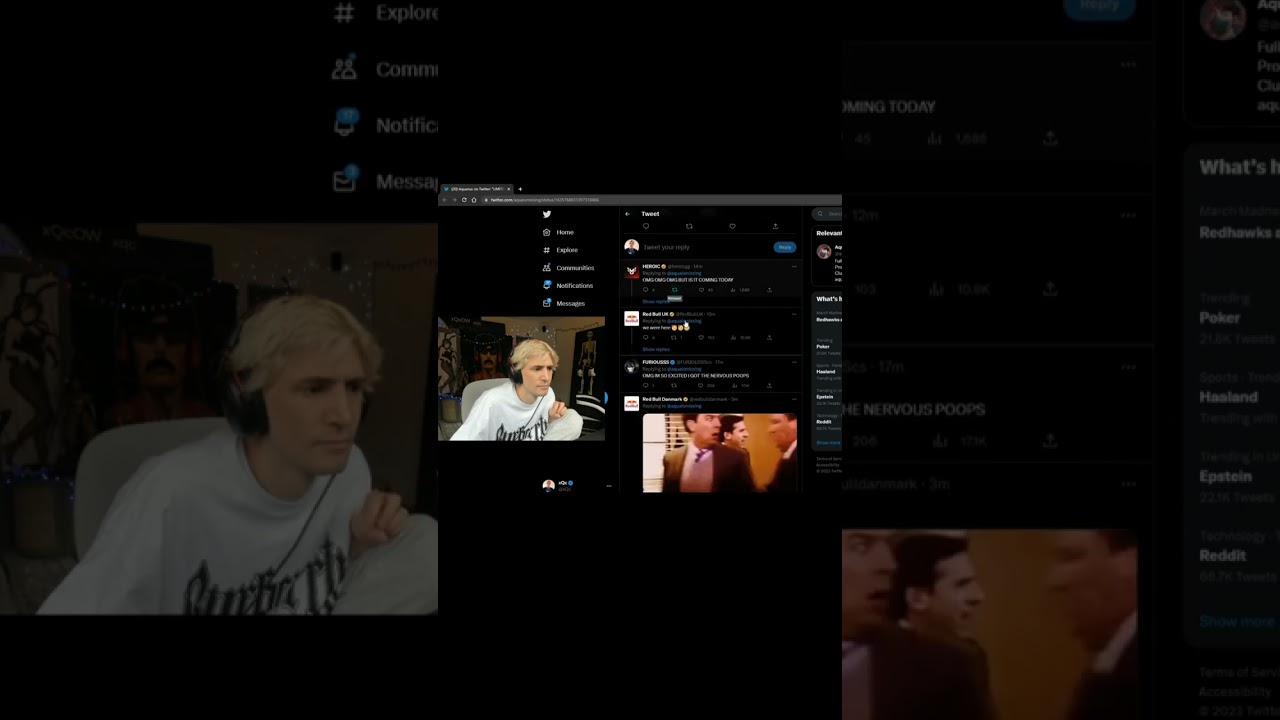The height and width of the screenshot is (720, 1280).
Task: Close the Aquarius on Twitter browser tab
Action: coord(509,189)
